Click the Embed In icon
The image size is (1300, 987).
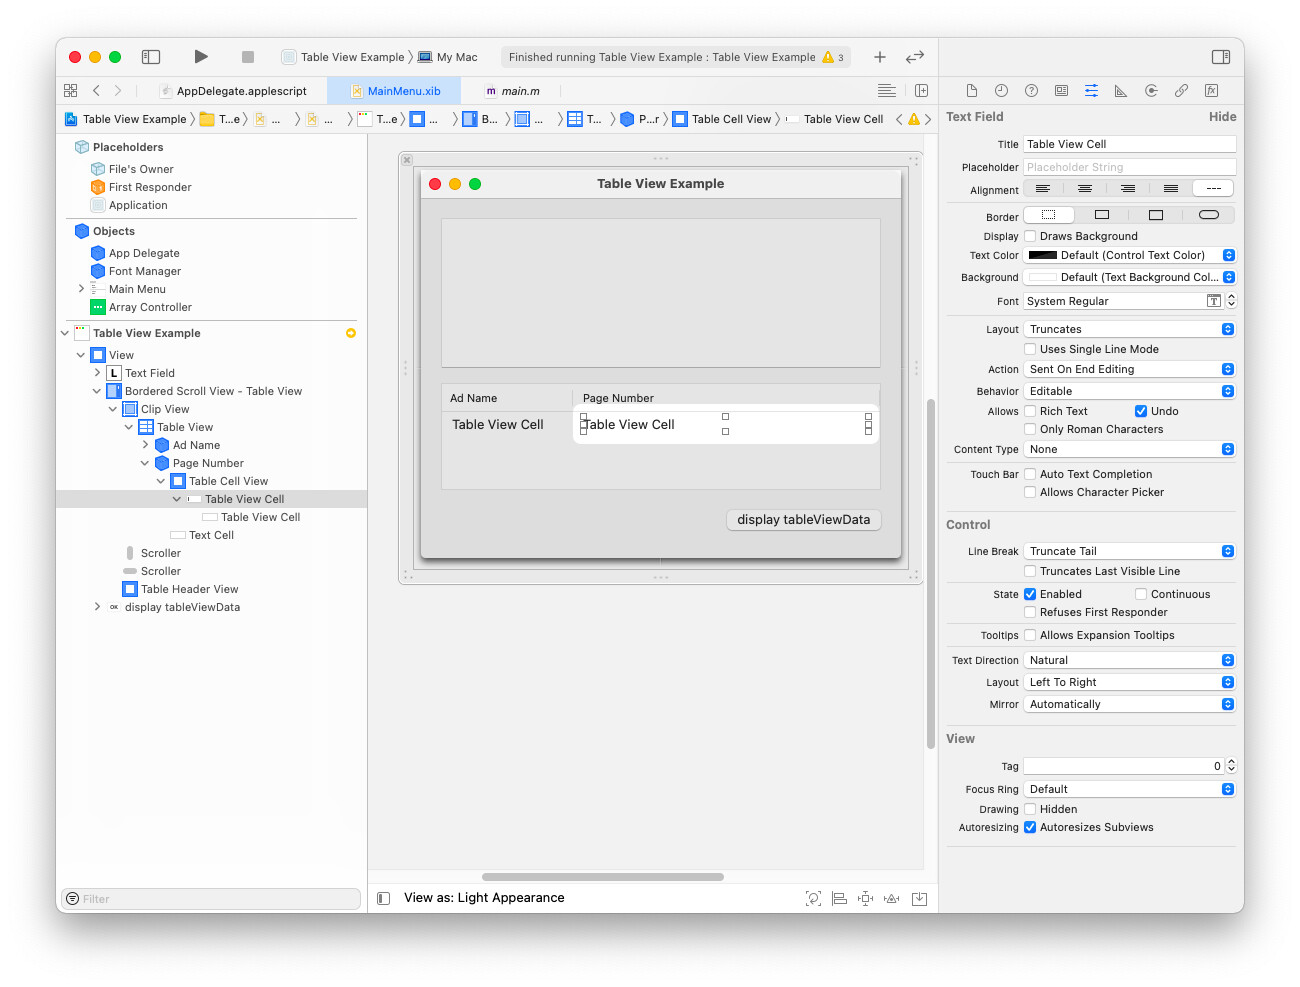(920, 898)
